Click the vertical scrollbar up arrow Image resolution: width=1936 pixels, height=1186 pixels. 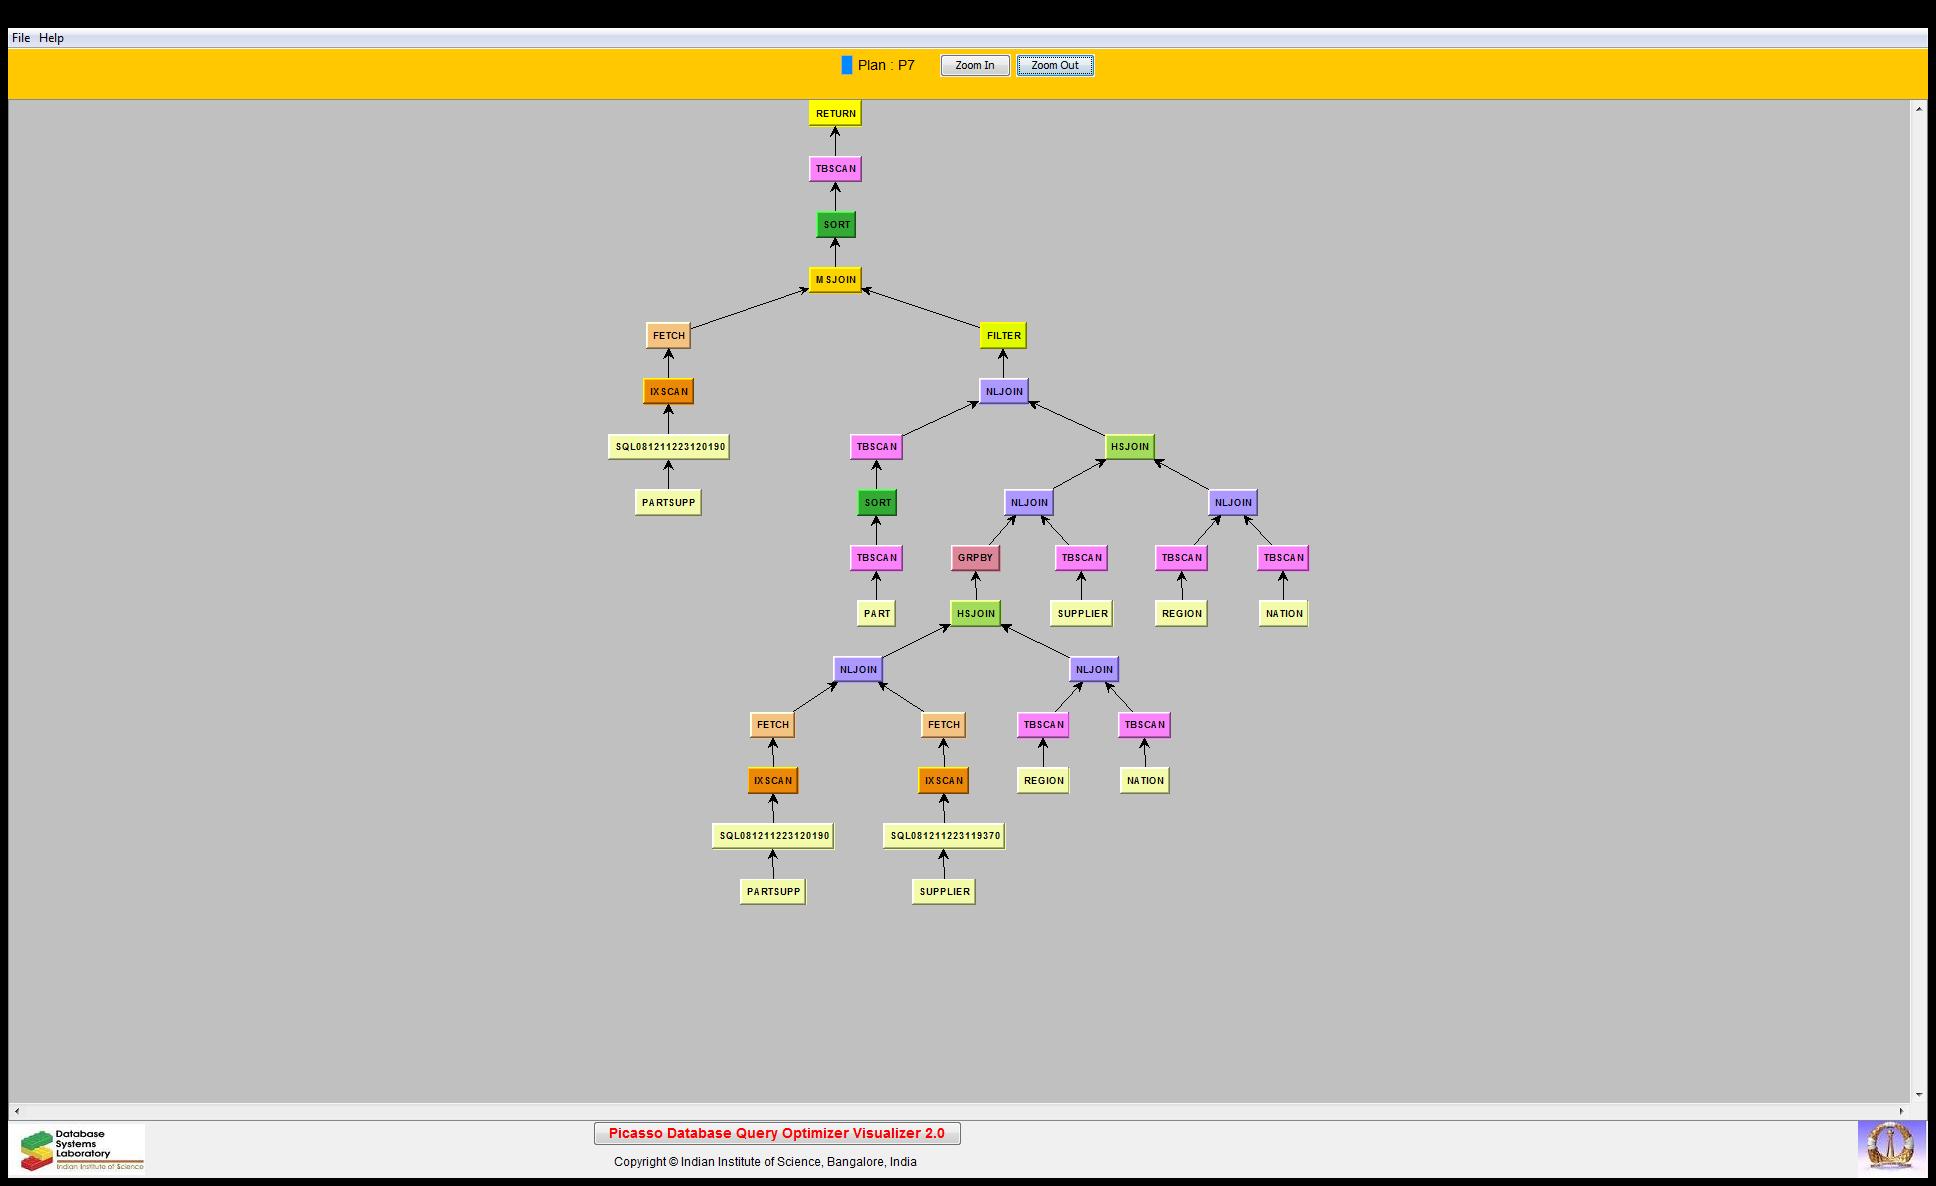(1919, 108)
